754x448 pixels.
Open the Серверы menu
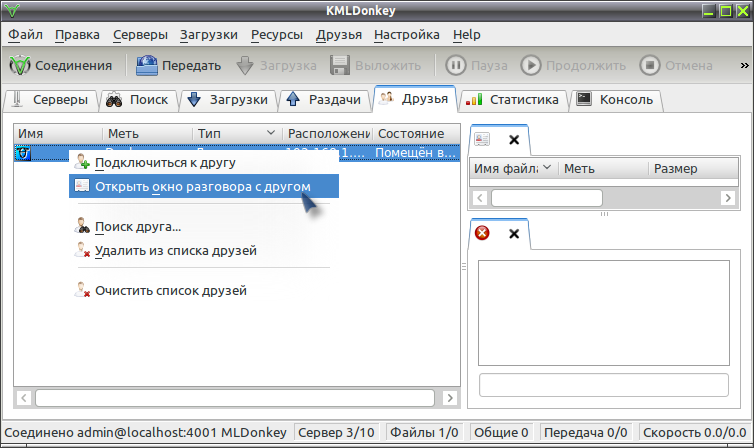point(140,35)
